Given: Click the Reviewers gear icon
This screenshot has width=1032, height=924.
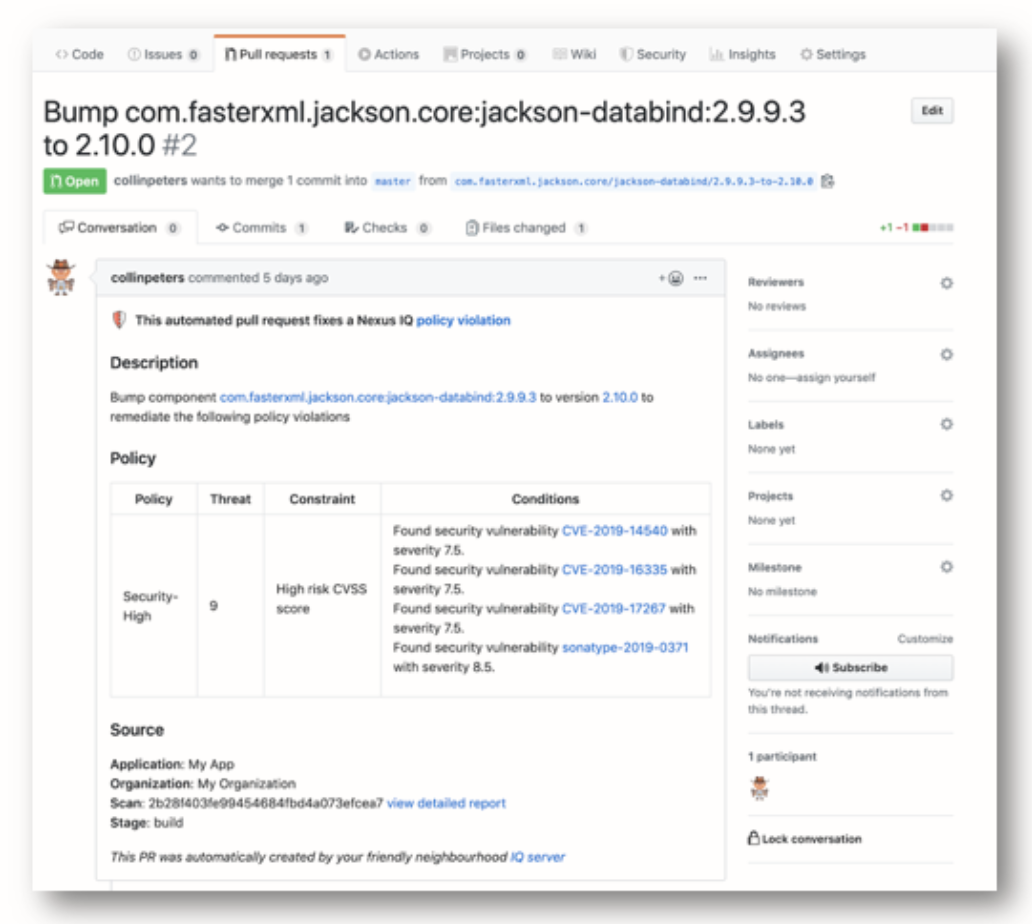Looking at the screenshot, I should 946,283.
